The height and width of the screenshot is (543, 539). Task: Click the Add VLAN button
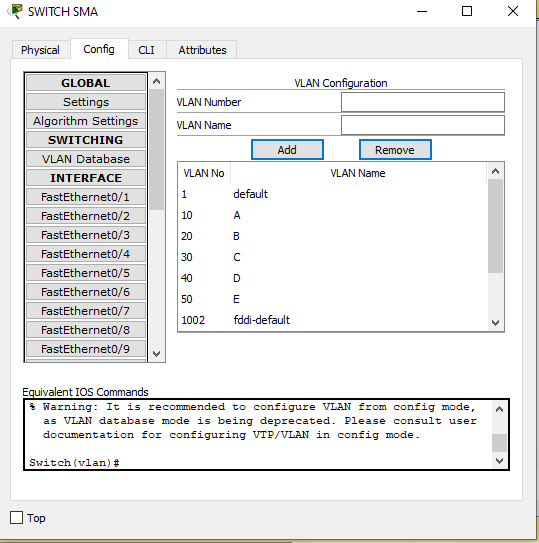287,150
